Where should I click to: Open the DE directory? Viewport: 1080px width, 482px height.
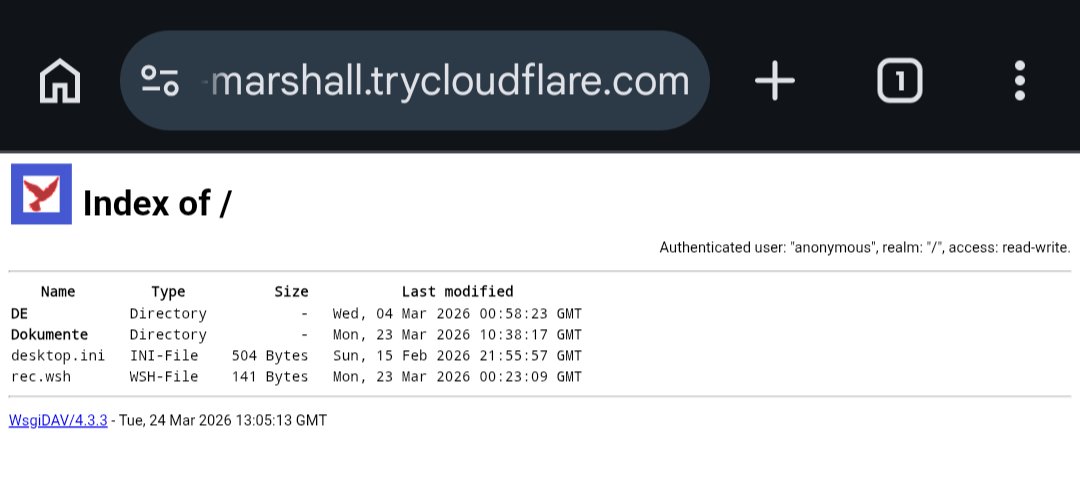19,313
